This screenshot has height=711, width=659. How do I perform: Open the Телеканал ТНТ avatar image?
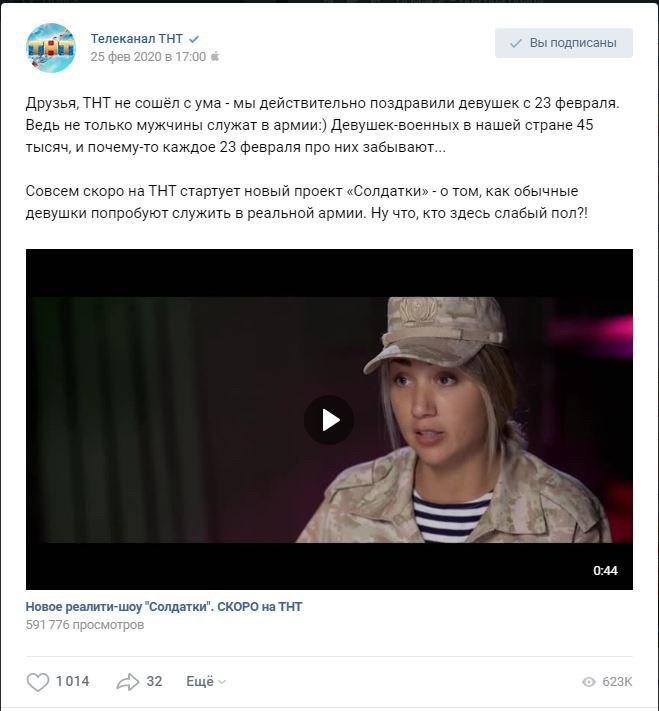pos(51,48)
